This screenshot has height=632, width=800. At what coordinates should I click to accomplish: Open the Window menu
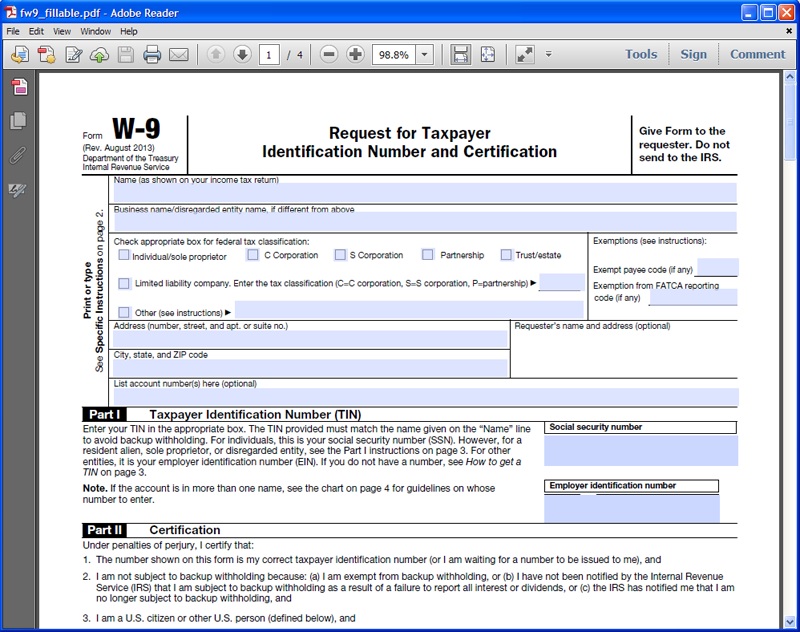(96, 31)
